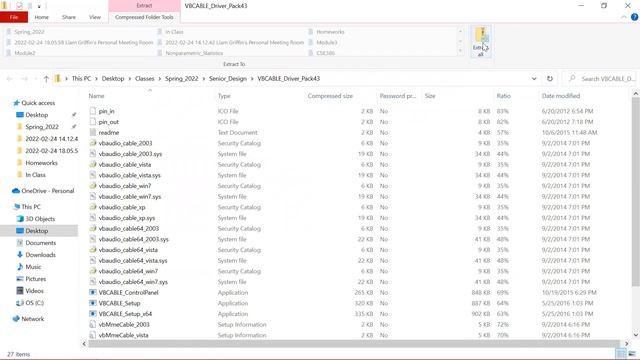Sort by Compressed size column header
Viewport: 640px width, 360px height.
(x=330, y=96)
